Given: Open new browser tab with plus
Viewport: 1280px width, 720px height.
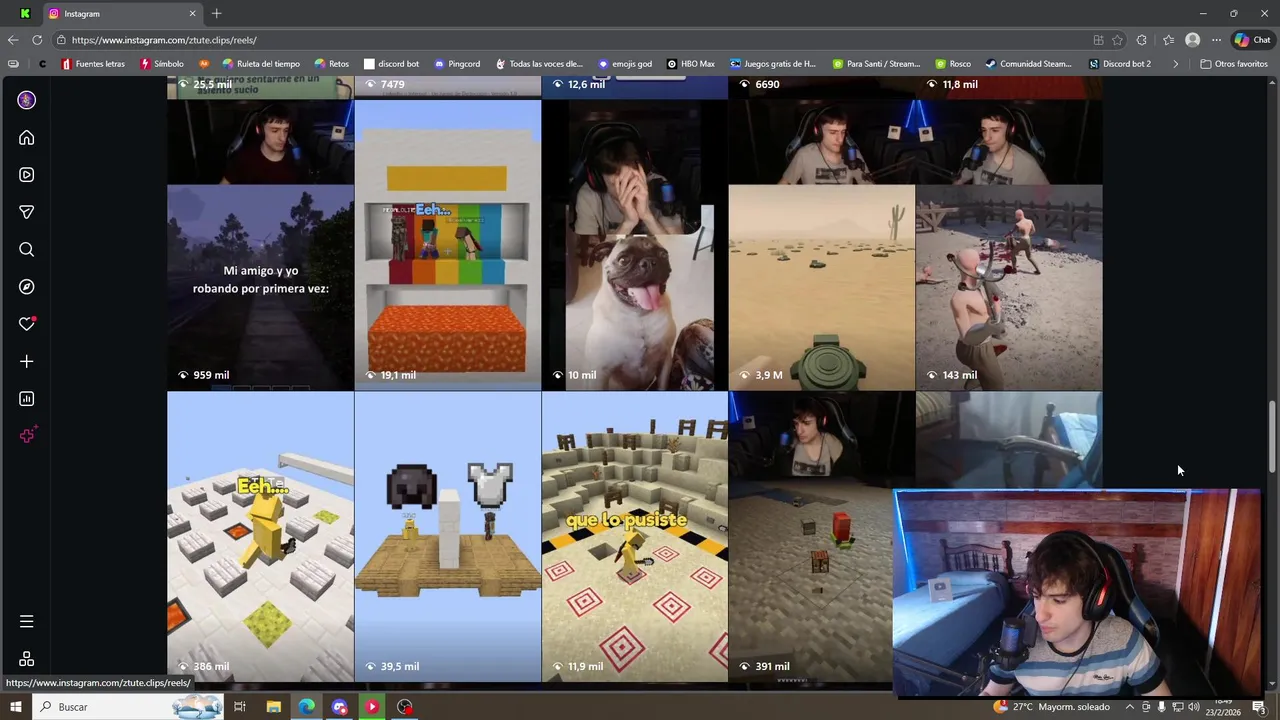Looking at the screenshot, I should click(x=216, y=13).
